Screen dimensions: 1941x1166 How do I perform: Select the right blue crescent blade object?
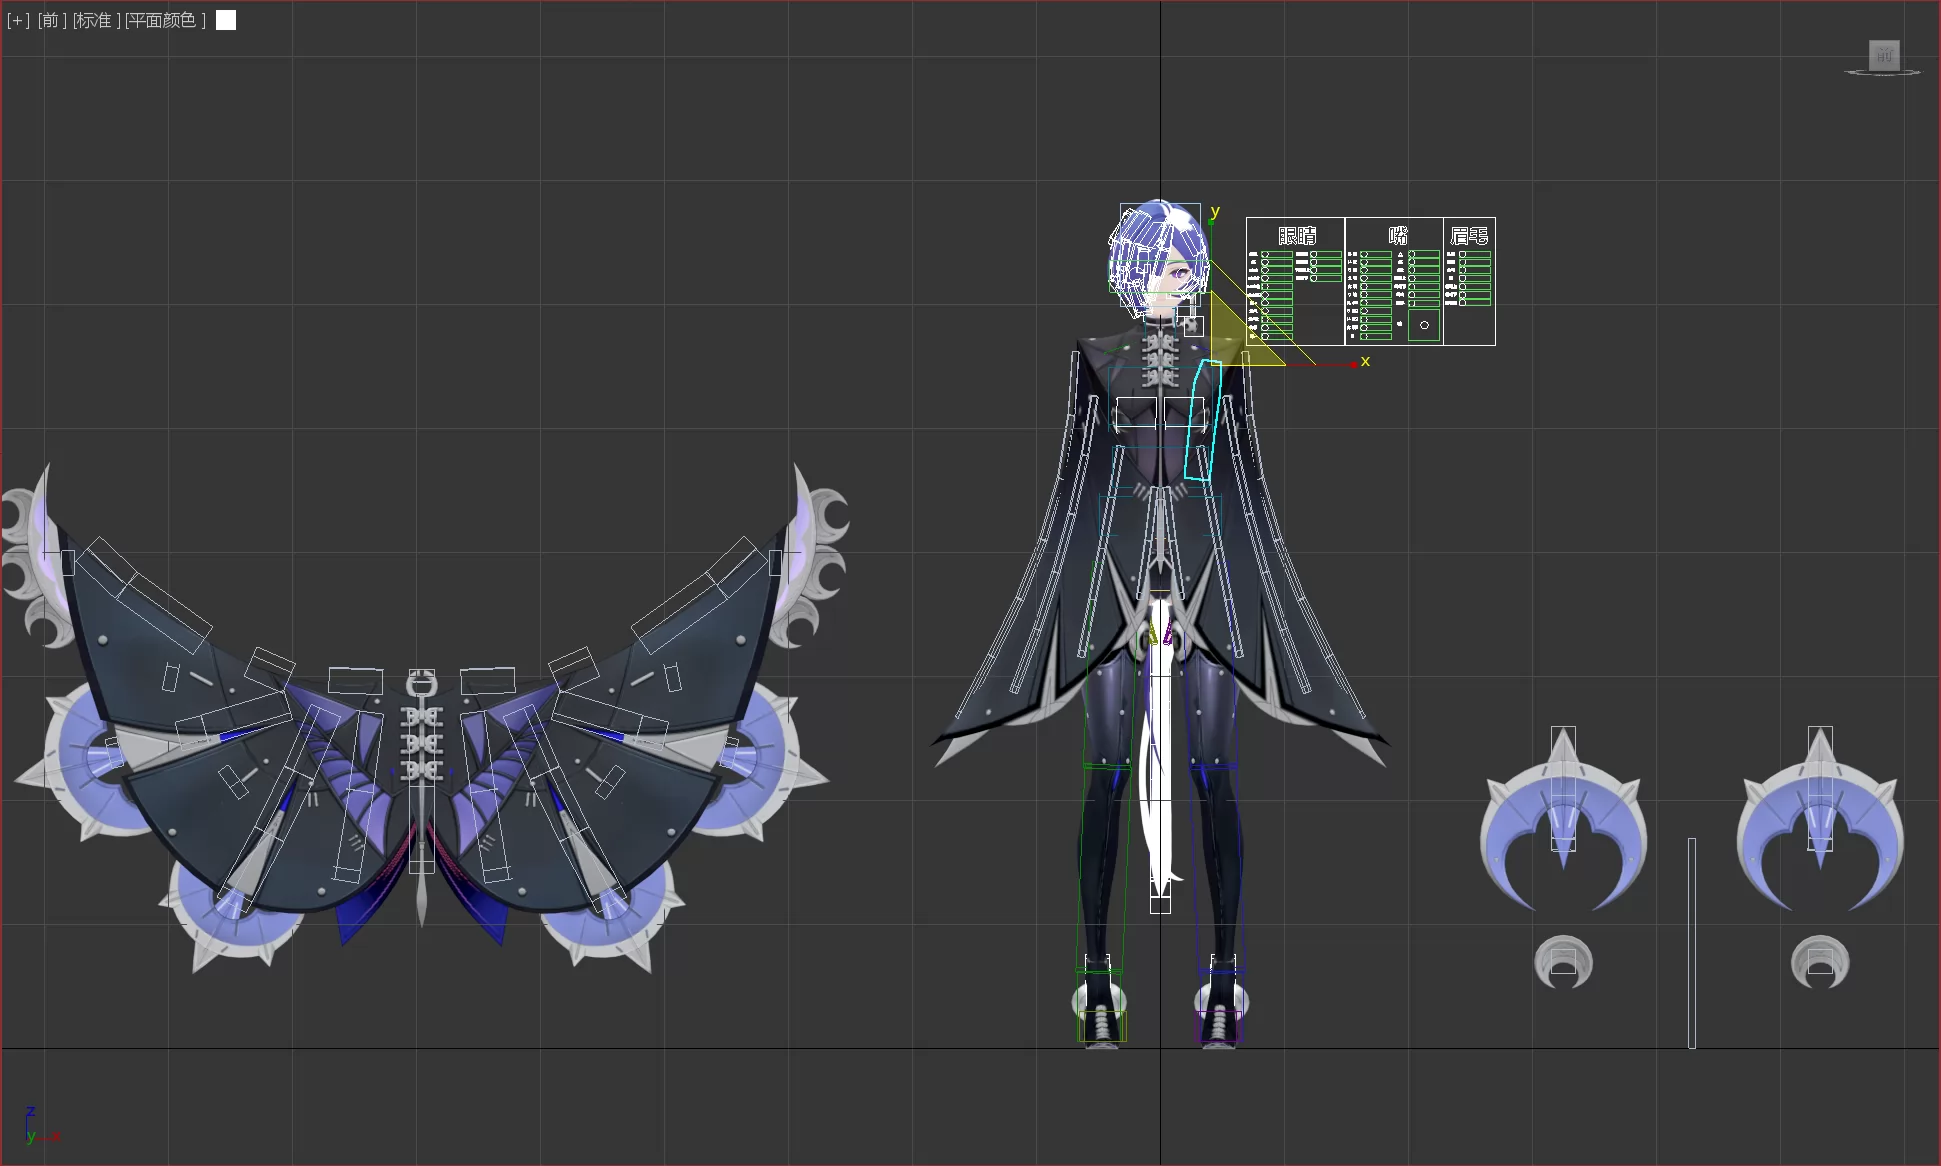pos(1820,820)
